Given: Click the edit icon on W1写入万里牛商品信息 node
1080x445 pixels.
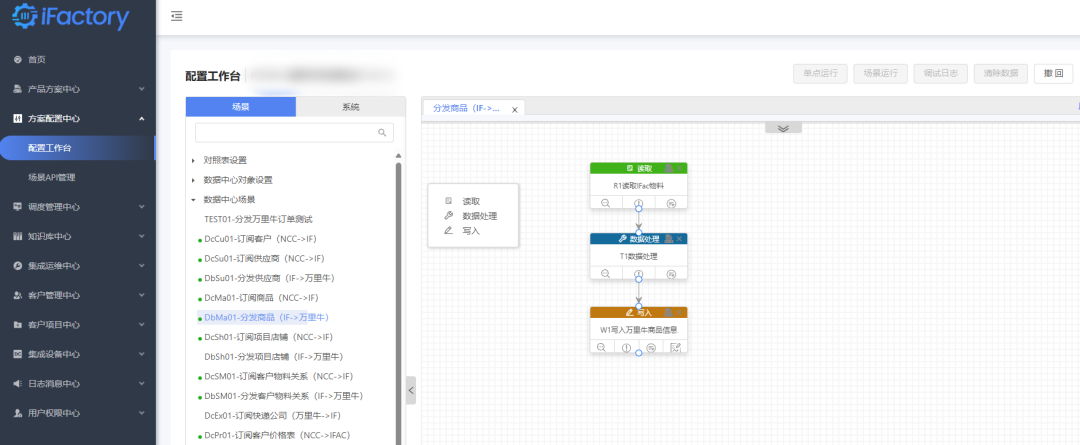Looking at the screenshot, I should click(x=675, y=347).
